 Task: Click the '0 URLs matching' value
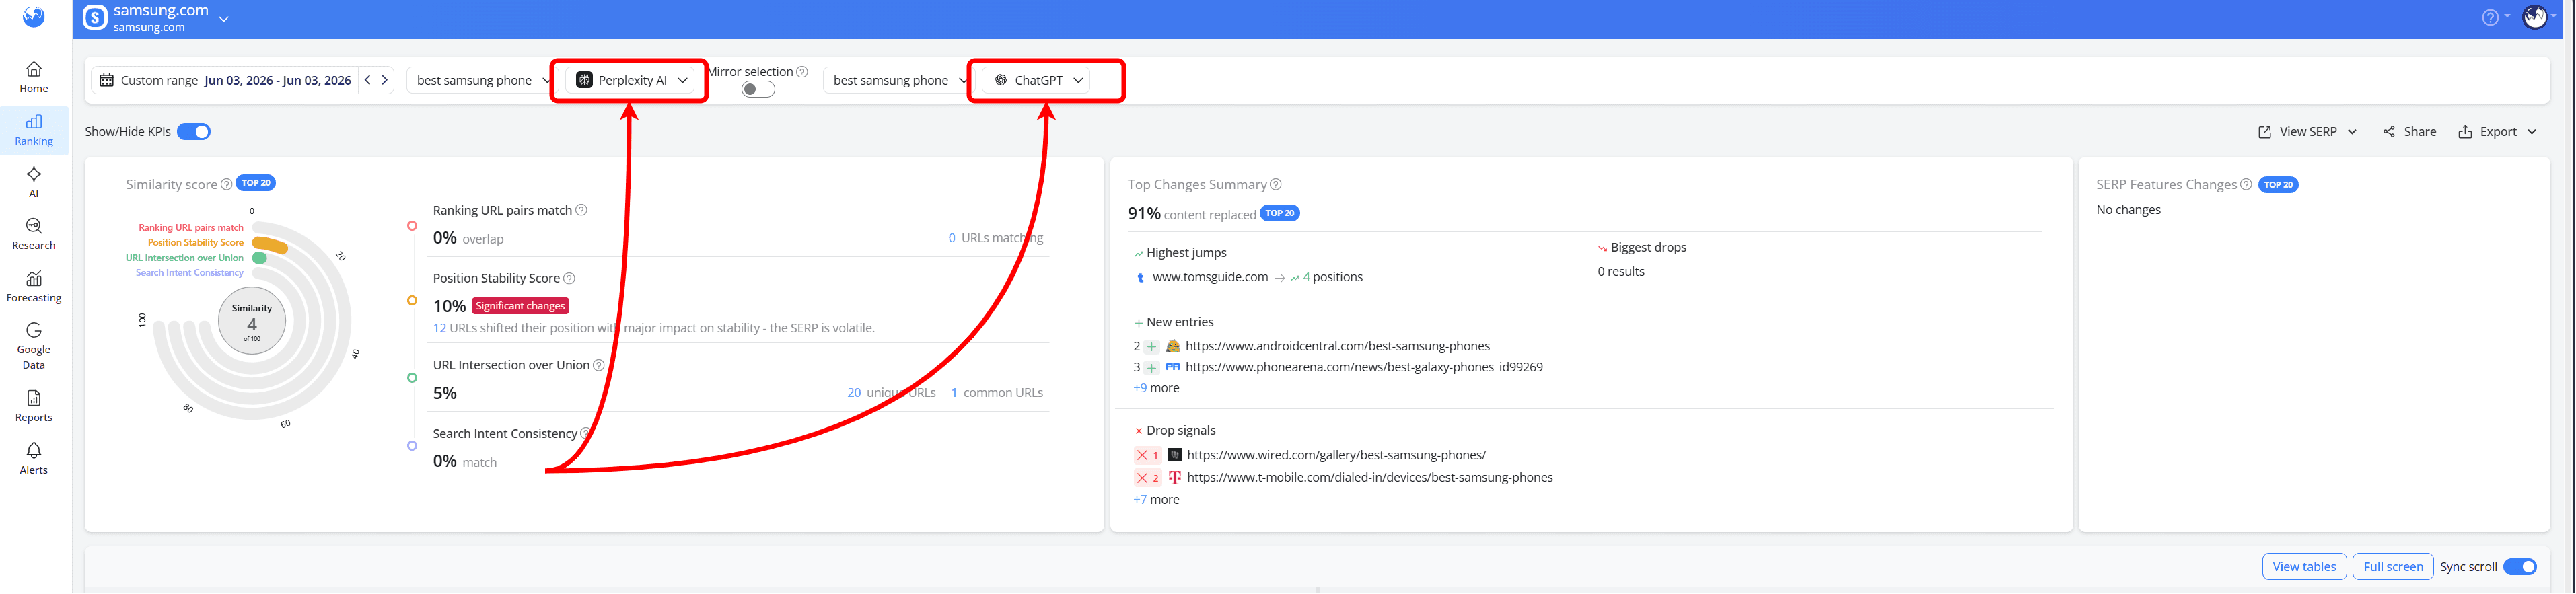[x=995, y=238]
